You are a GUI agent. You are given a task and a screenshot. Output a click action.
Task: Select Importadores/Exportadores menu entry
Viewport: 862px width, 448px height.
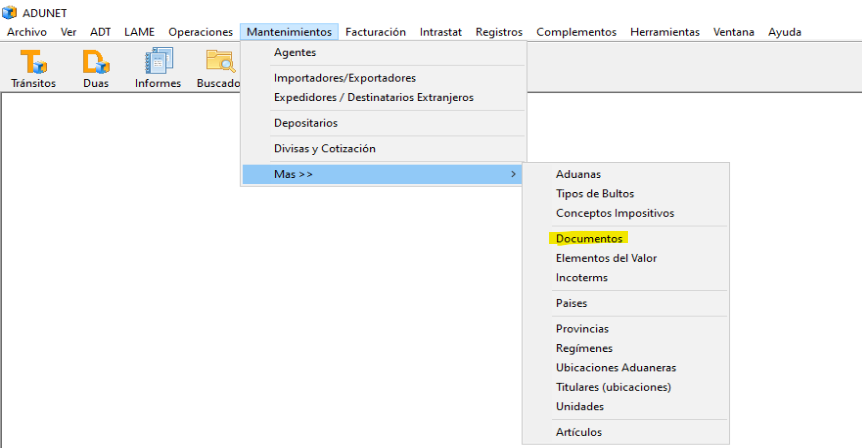(344, 78)
